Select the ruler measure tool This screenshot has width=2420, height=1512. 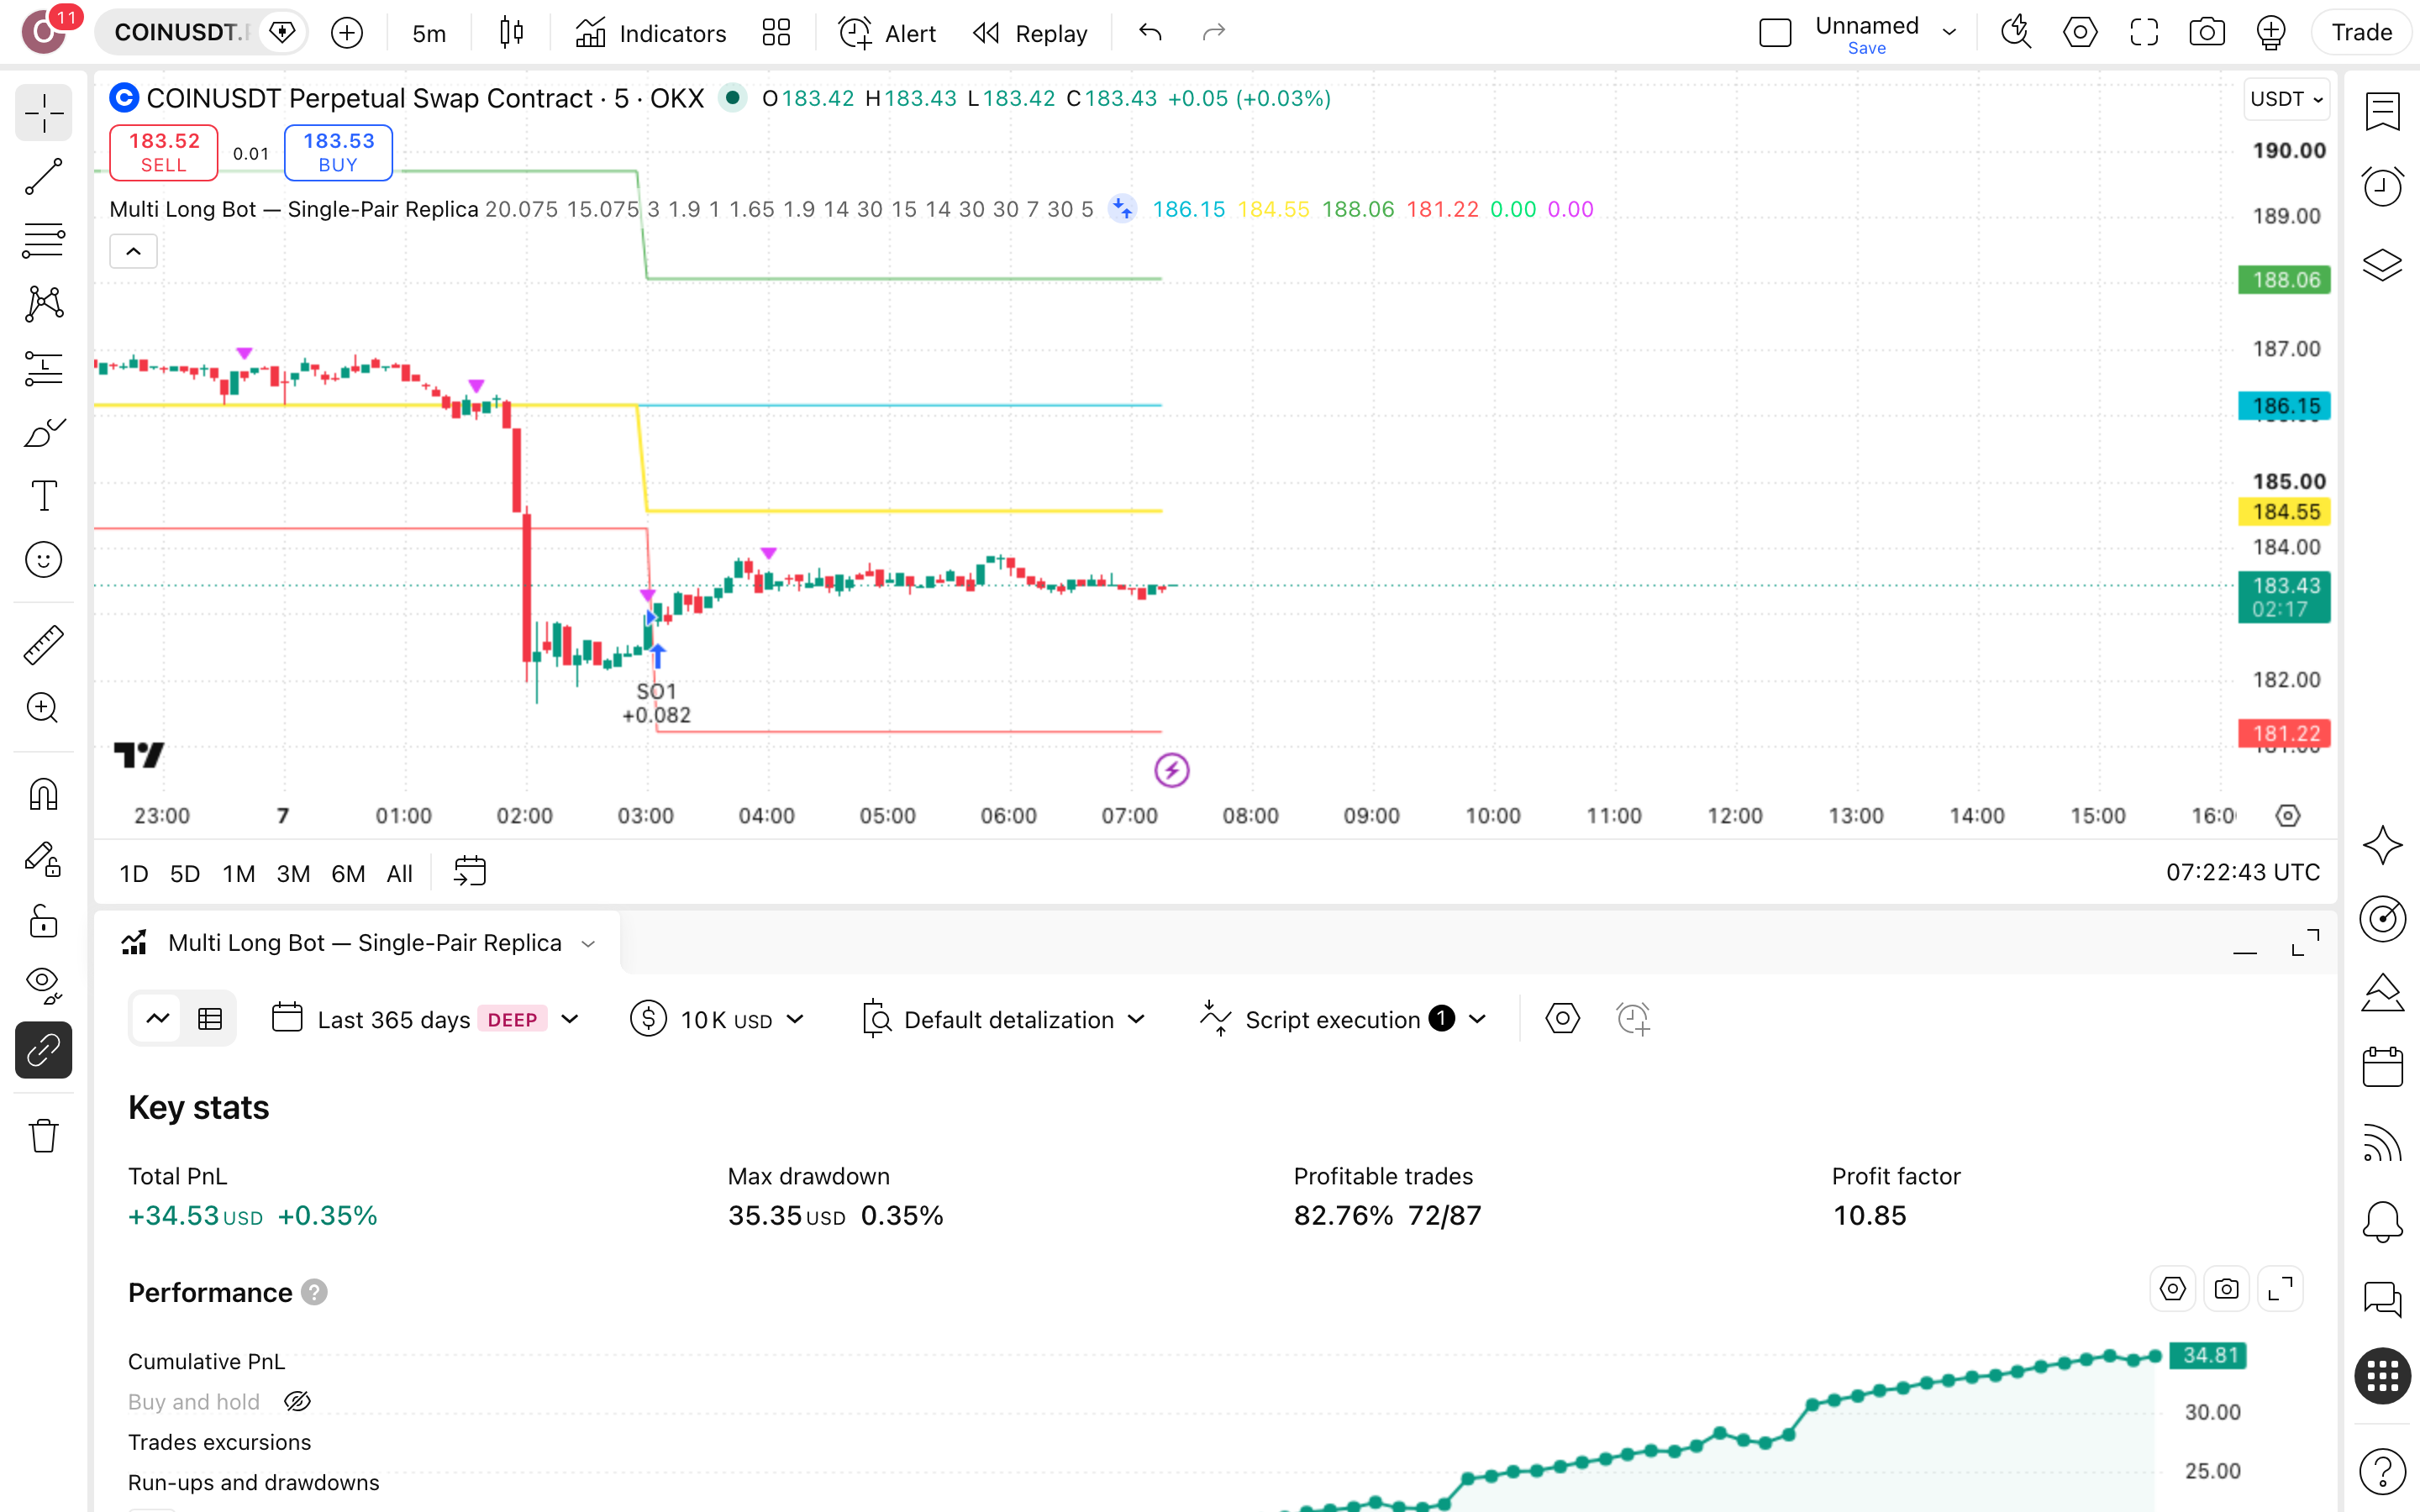tap(43, 645)
